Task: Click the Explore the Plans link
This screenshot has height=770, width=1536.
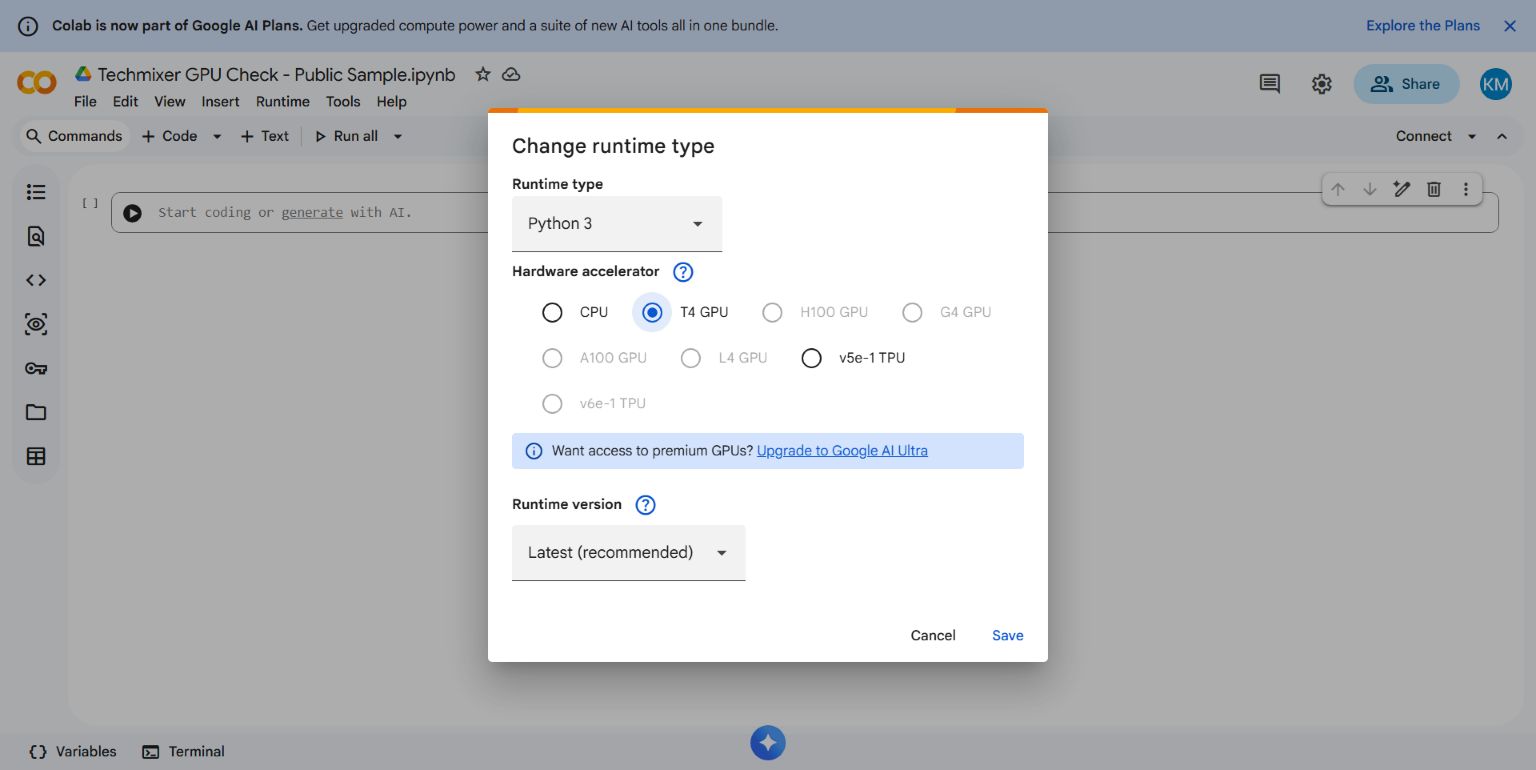Action: [1423, 26]
